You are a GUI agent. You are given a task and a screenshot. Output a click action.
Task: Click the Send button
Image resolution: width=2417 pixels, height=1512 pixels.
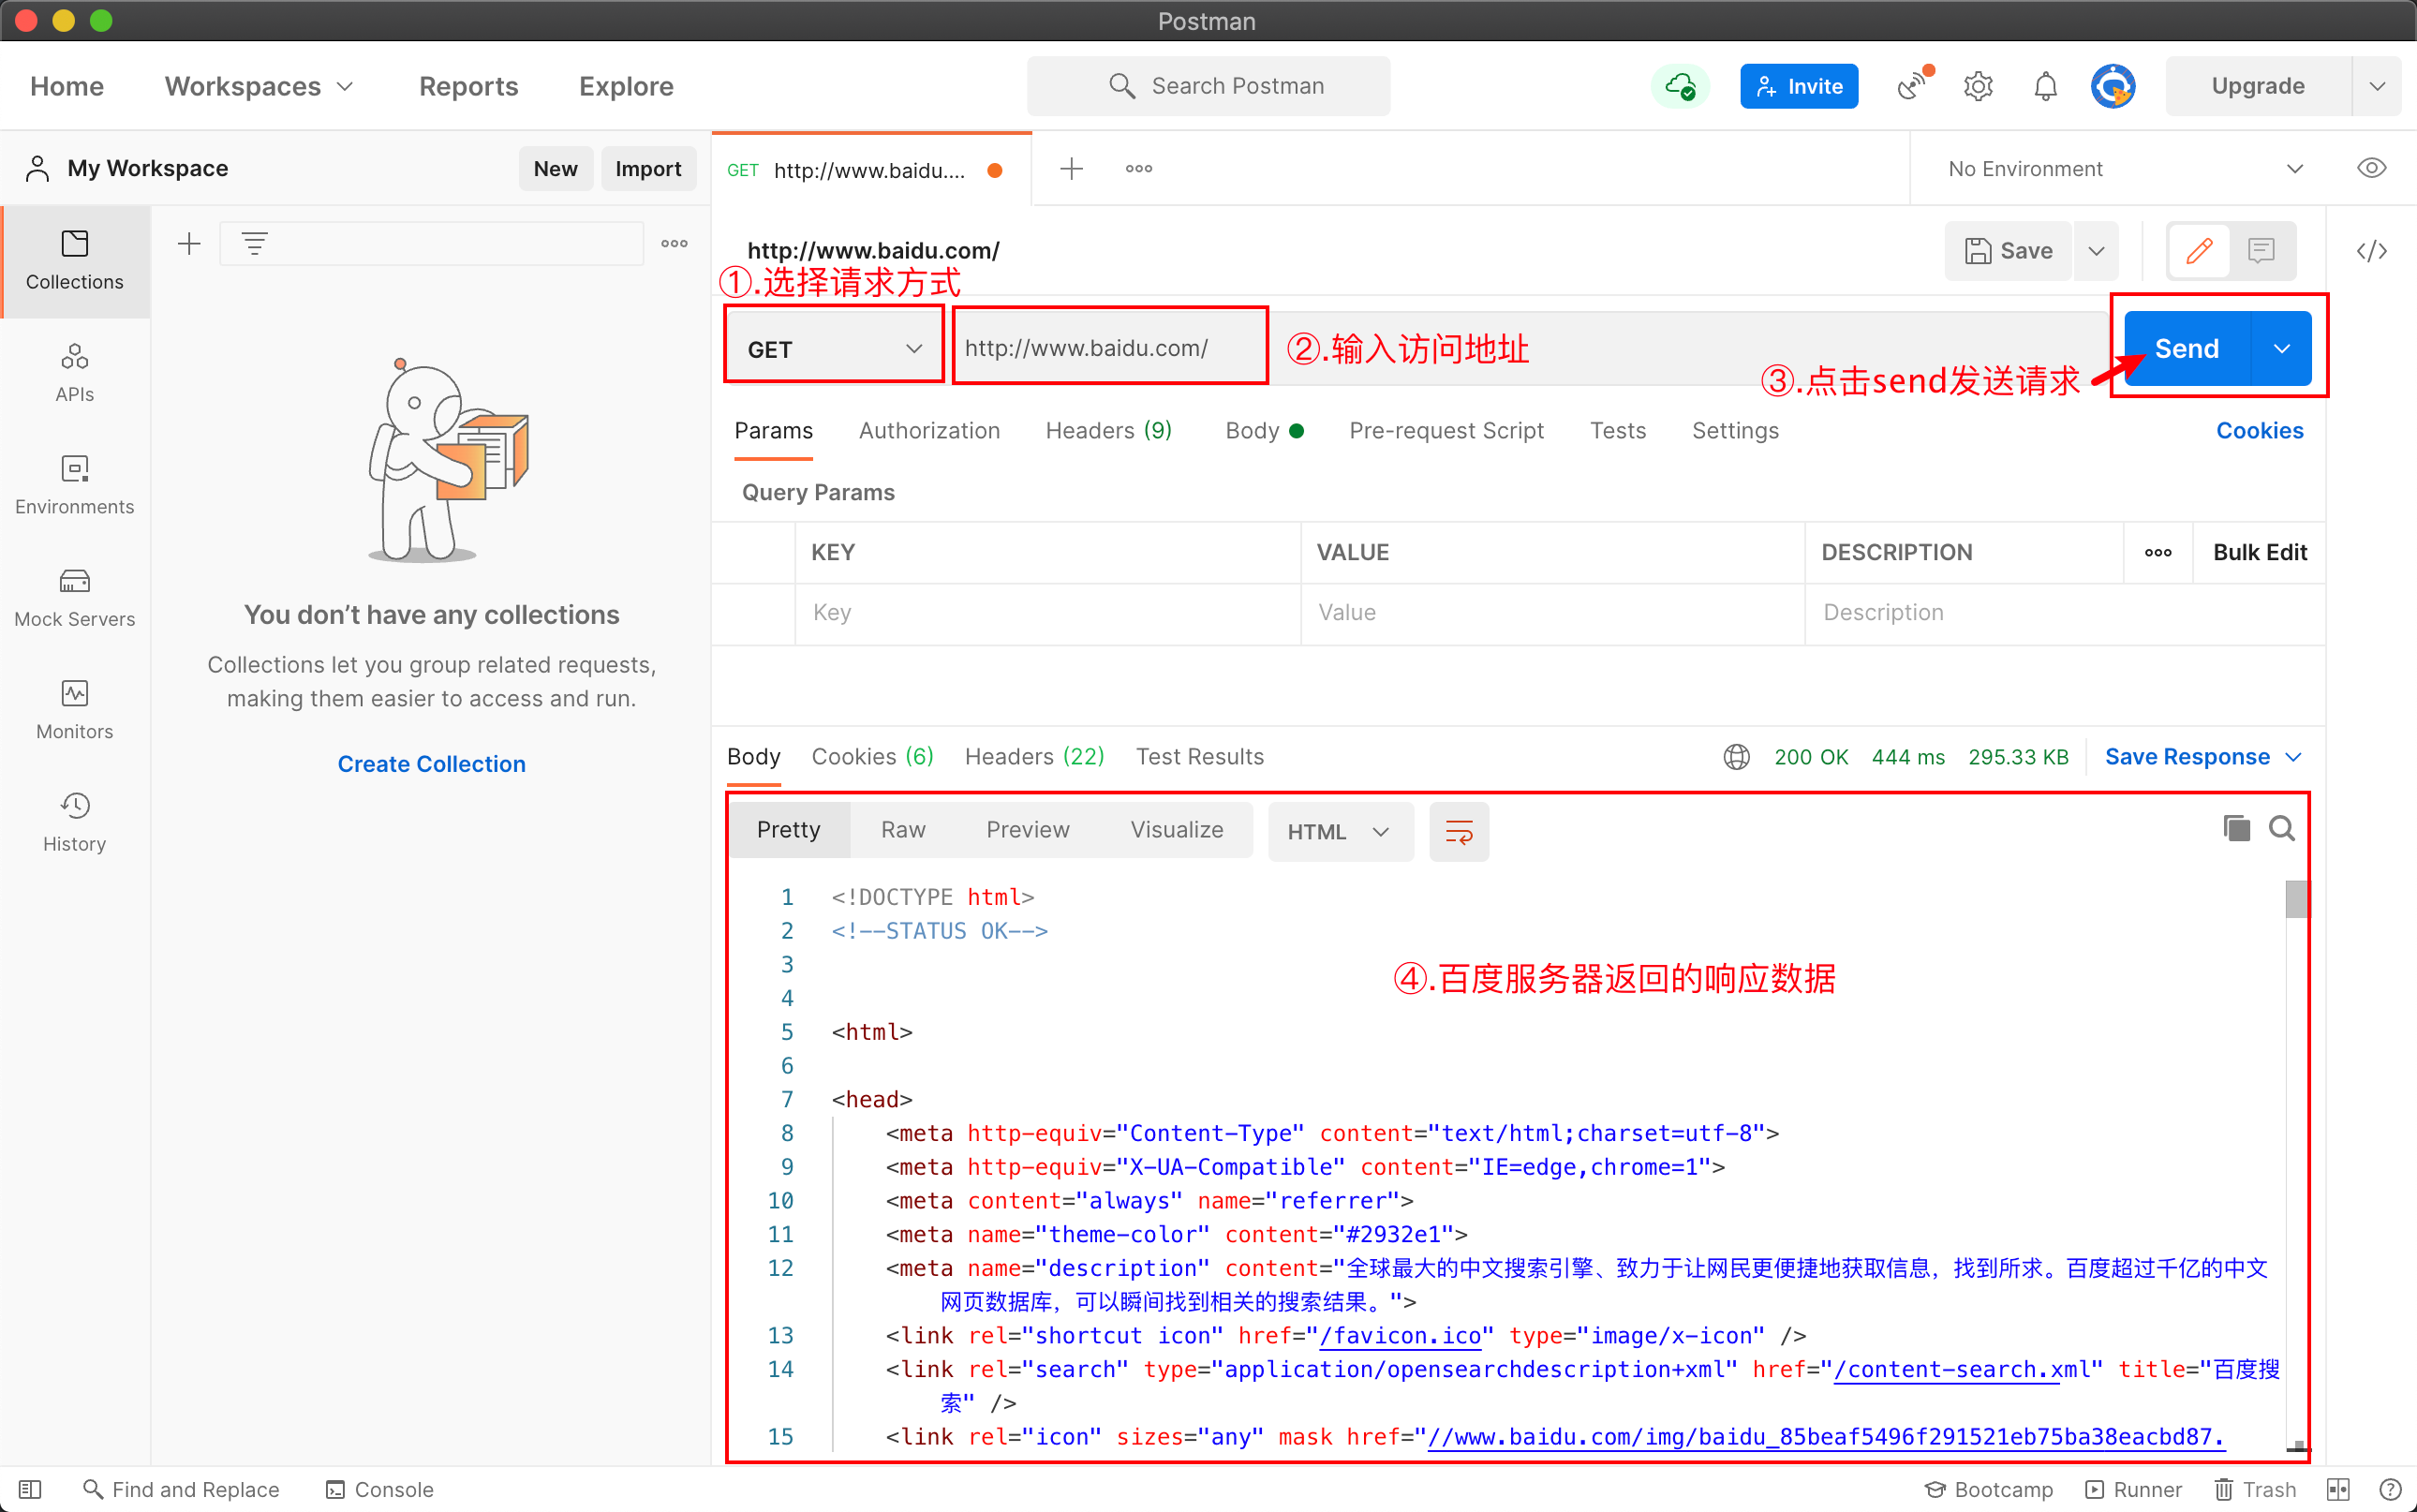(x=2187, y=349)
